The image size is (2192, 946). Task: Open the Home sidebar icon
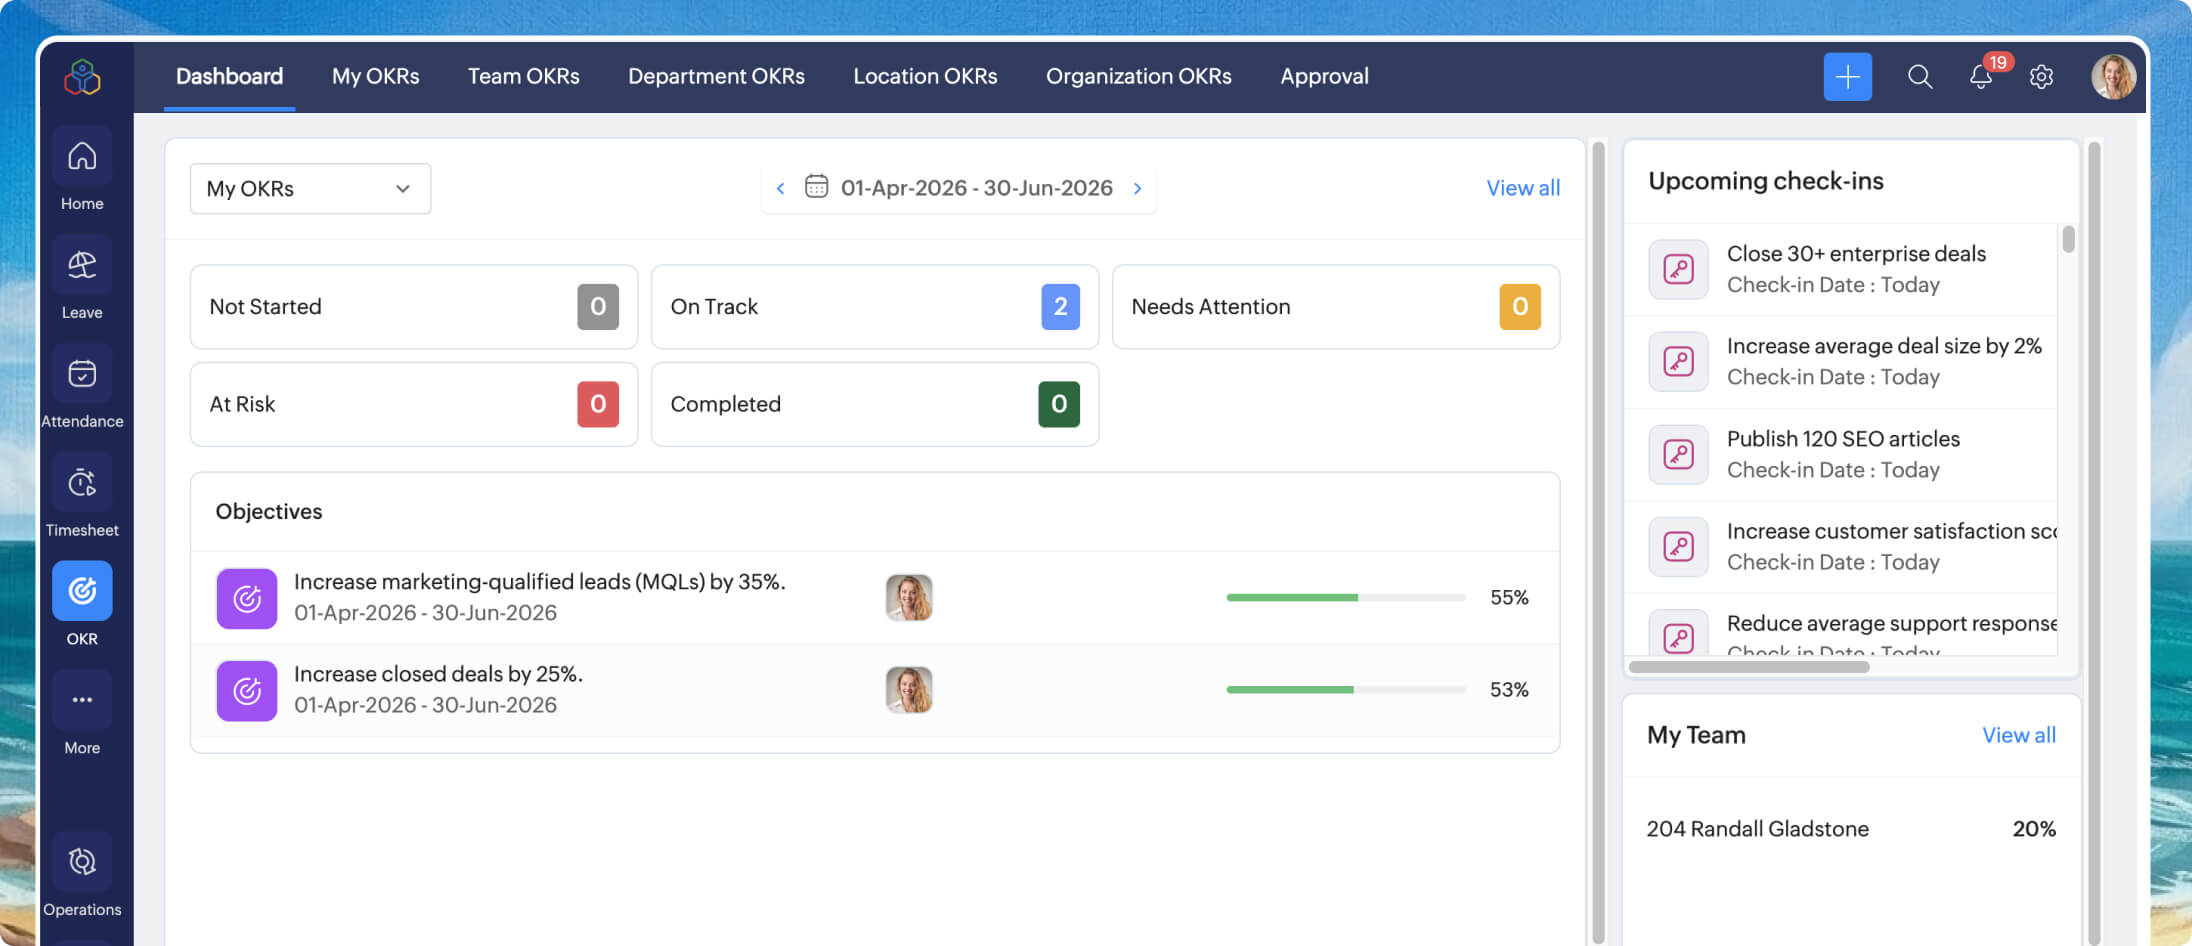pos(82,156)
